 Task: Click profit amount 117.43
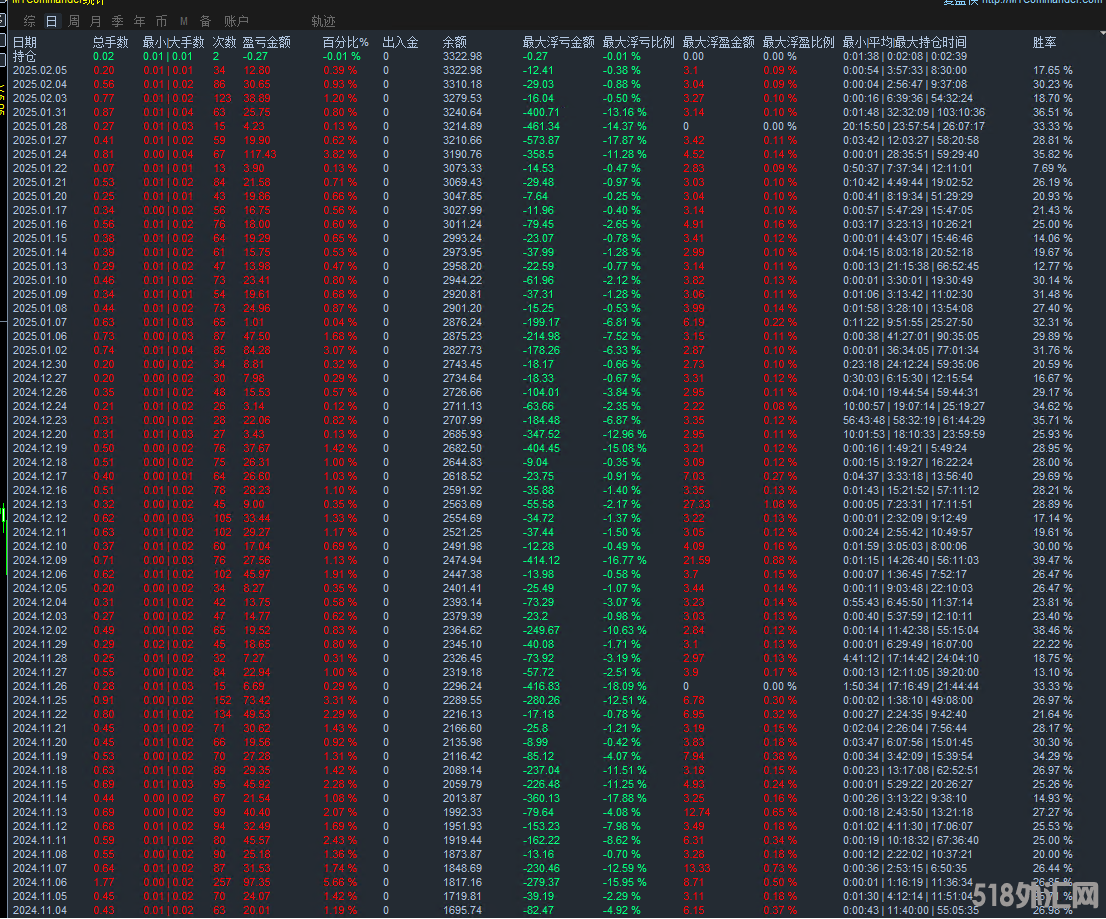pyautogui.click(x=260, y=154)
